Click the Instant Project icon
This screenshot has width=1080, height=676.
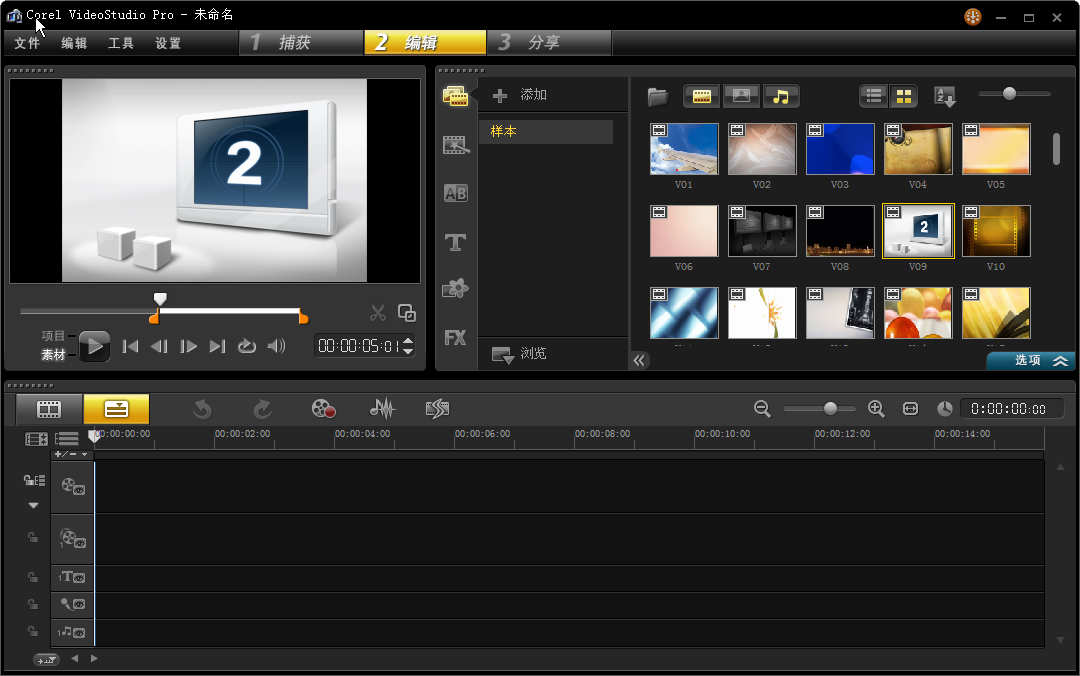coord(455,145)
